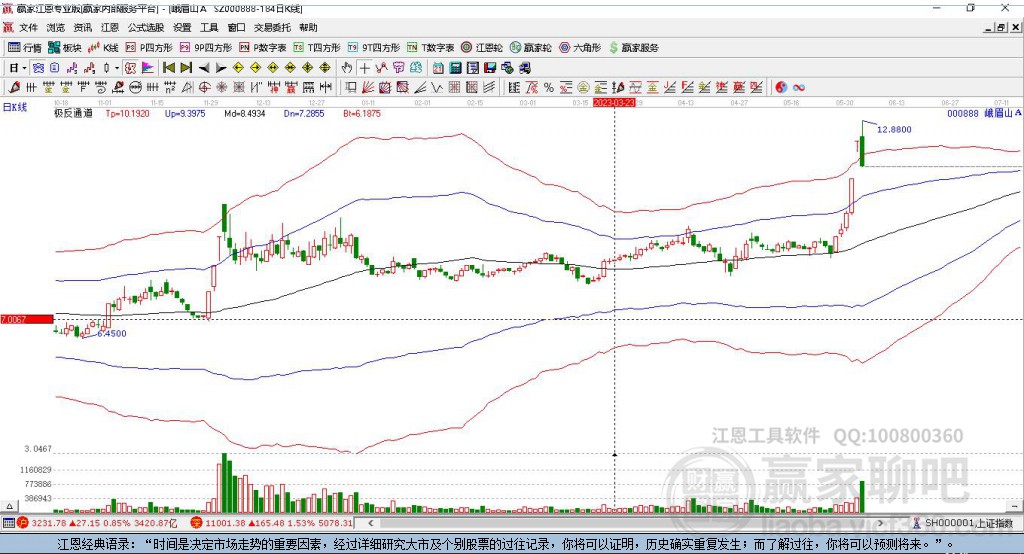Click the infinity symbol icon
This screenshot has width=1024, height=554.
799,87
